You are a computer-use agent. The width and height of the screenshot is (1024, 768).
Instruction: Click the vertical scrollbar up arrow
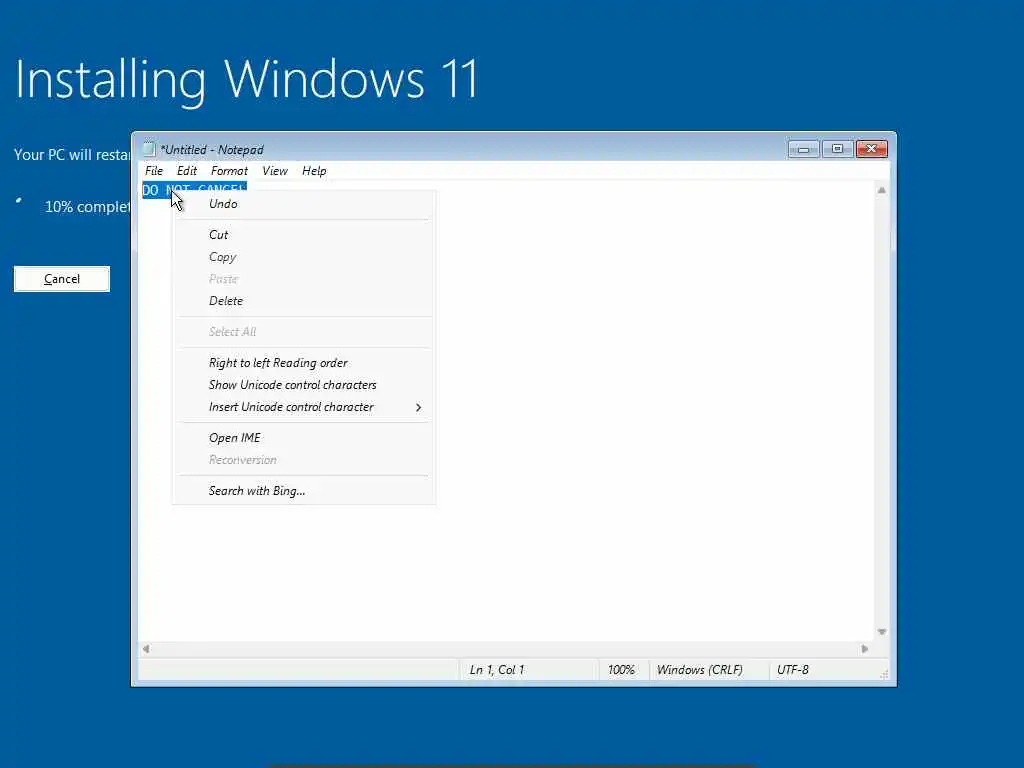882,190
